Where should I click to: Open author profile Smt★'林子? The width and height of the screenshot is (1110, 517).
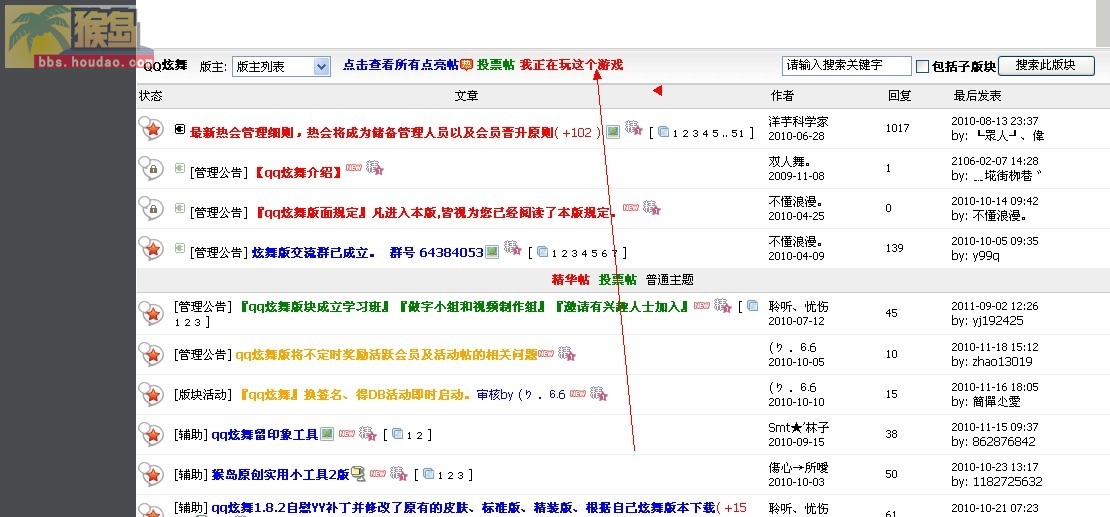coord(799,428)
